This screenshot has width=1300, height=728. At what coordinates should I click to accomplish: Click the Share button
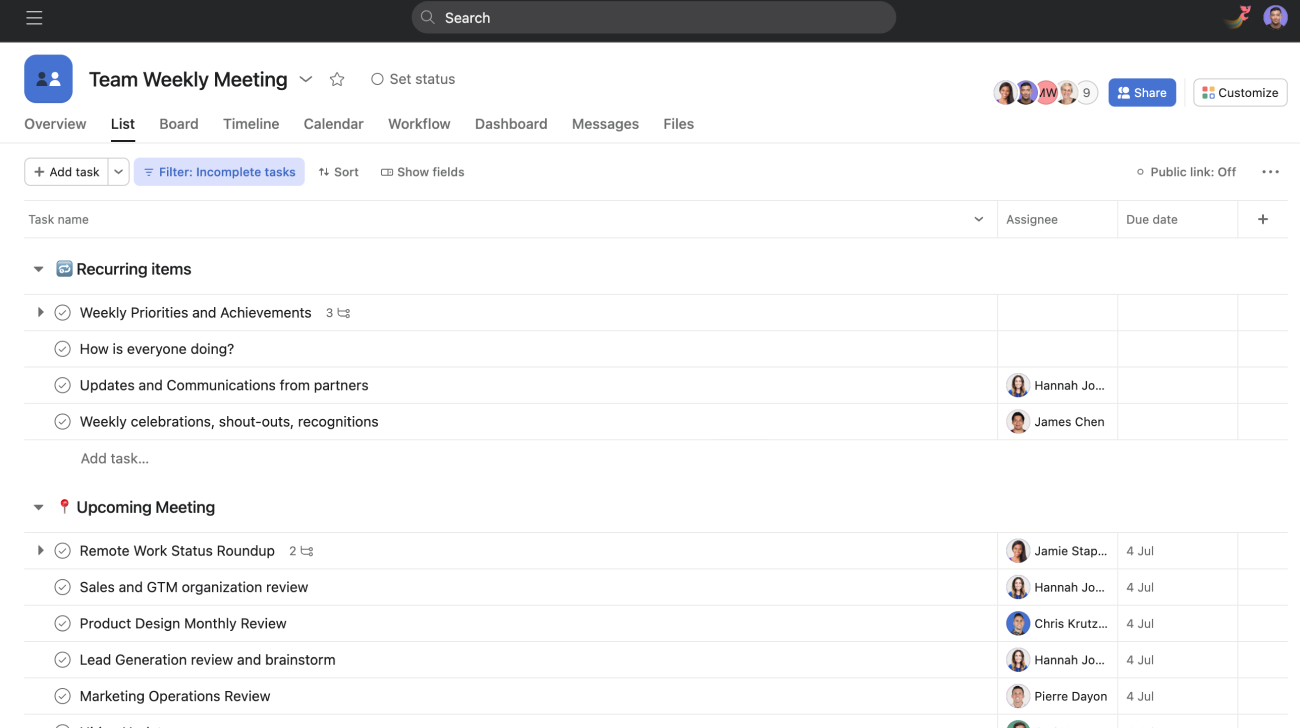pos(1142,92)
